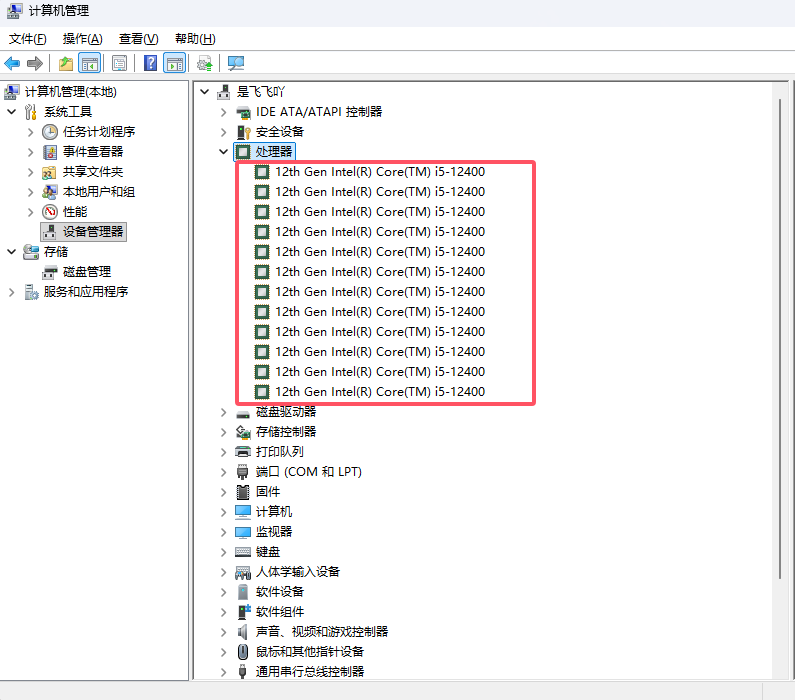795x700 pixels.
Task: Expand 服务和应用程序 in left tree
Action: click(x=12, y=292)
